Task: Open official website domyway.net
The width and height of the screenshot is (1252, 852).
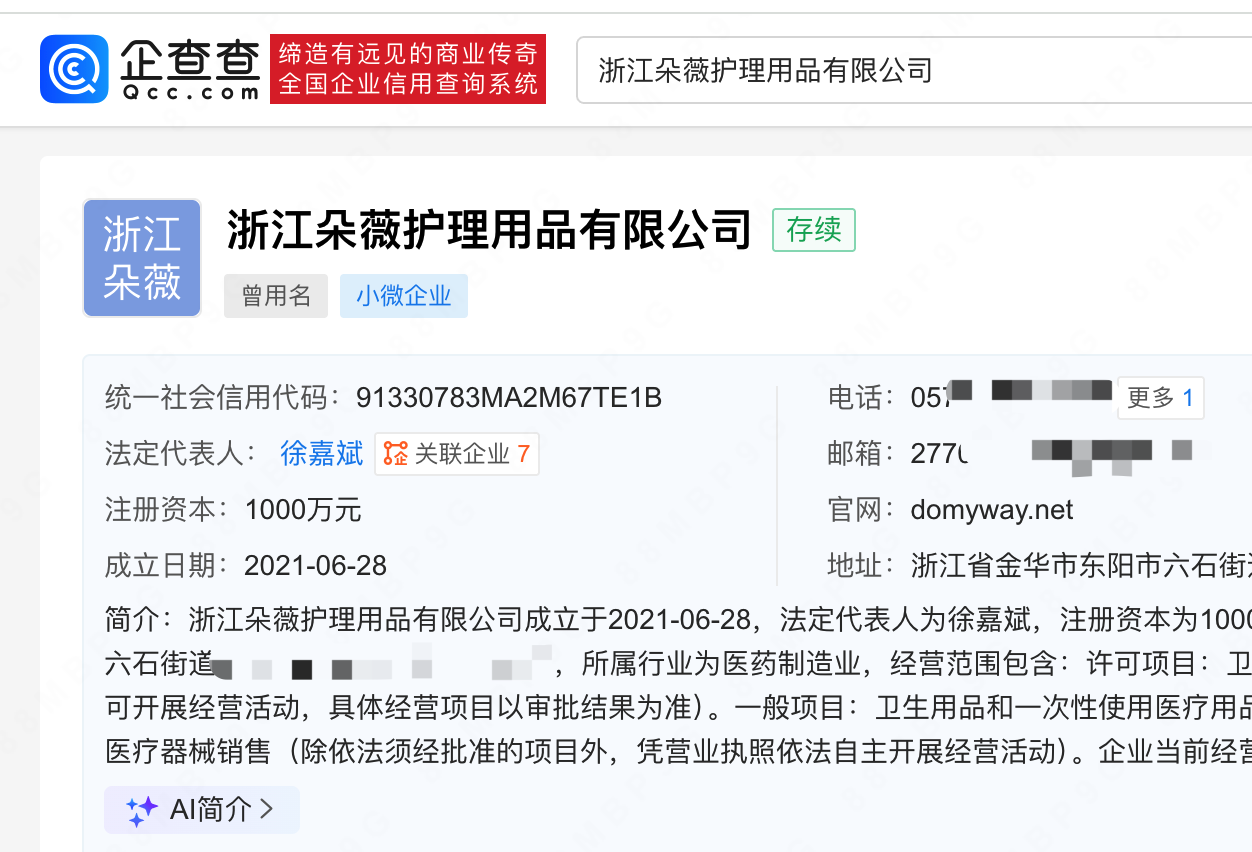Action: pos(992,510)
